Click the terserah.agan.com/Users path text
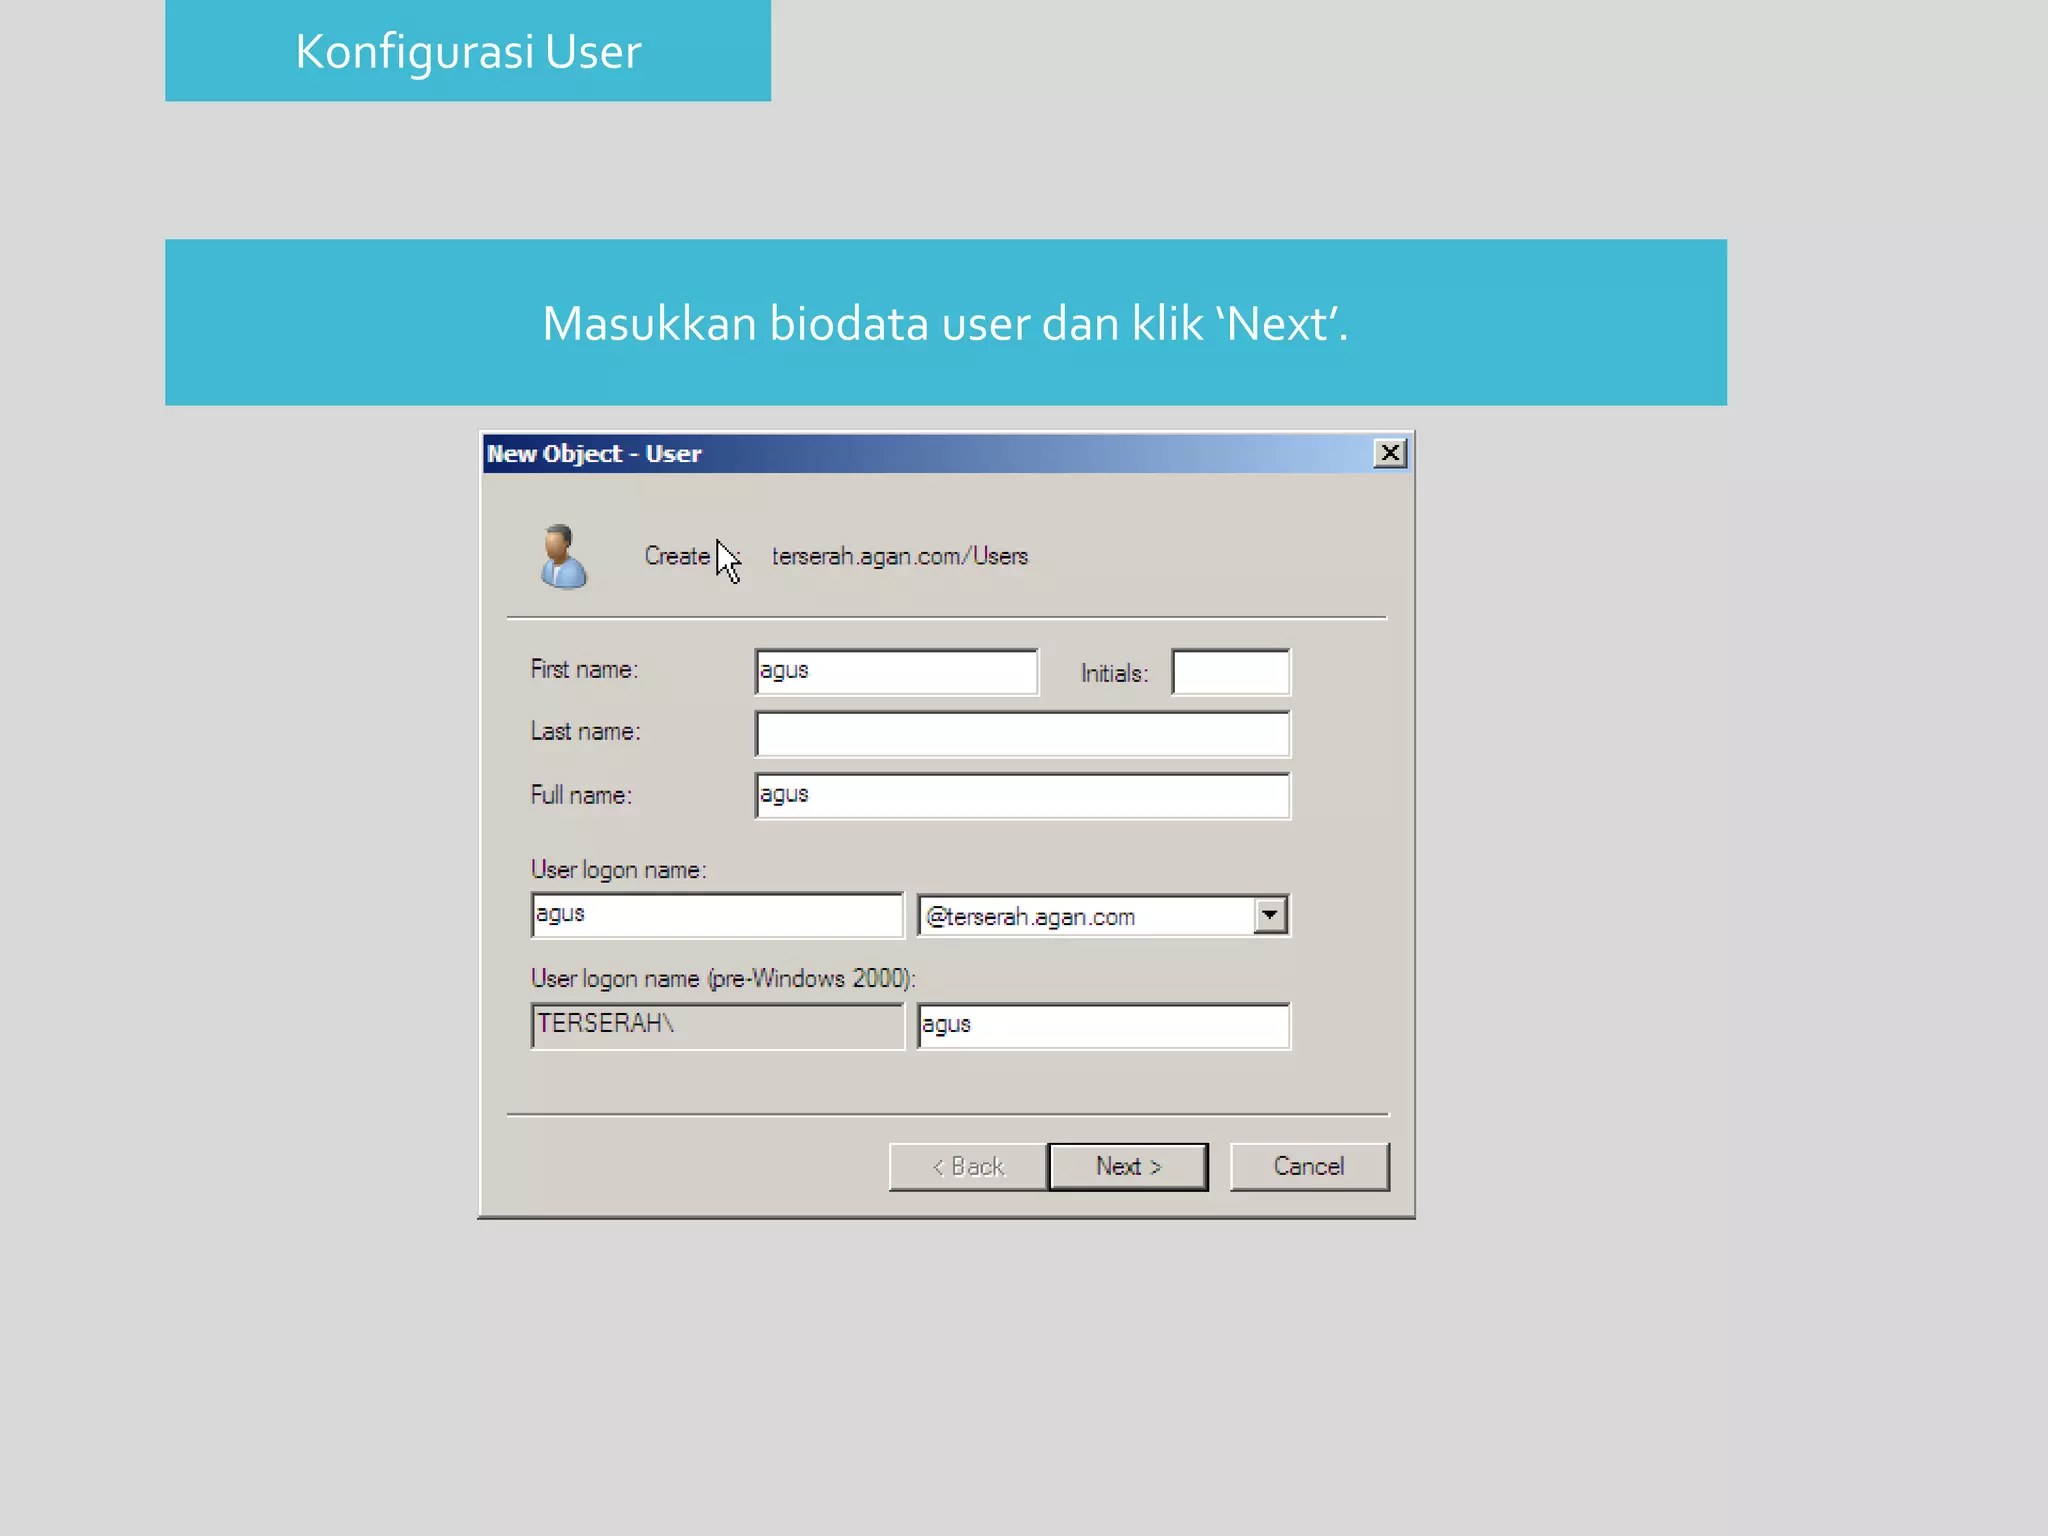The image size is (2048, 1536). (x=899, y=556)
